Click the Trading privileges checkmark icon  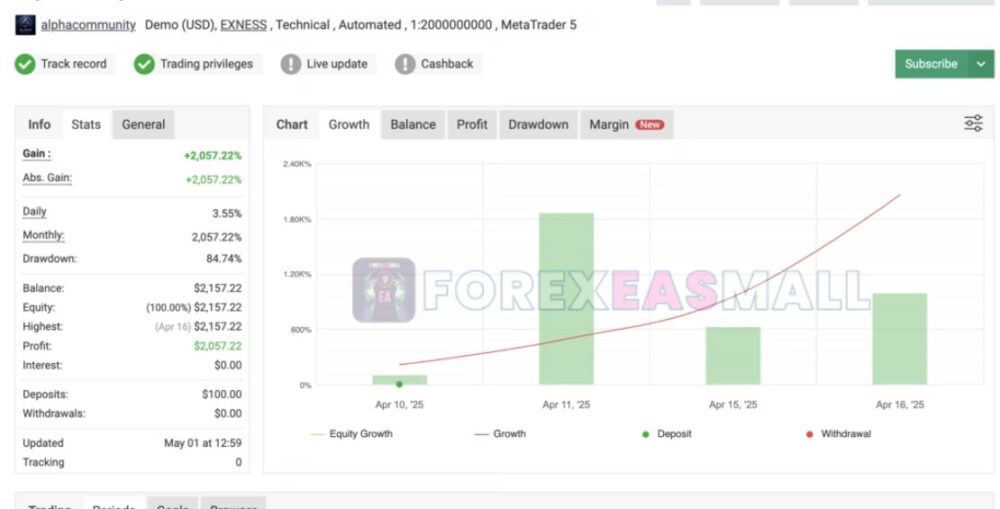click(144, 64)
